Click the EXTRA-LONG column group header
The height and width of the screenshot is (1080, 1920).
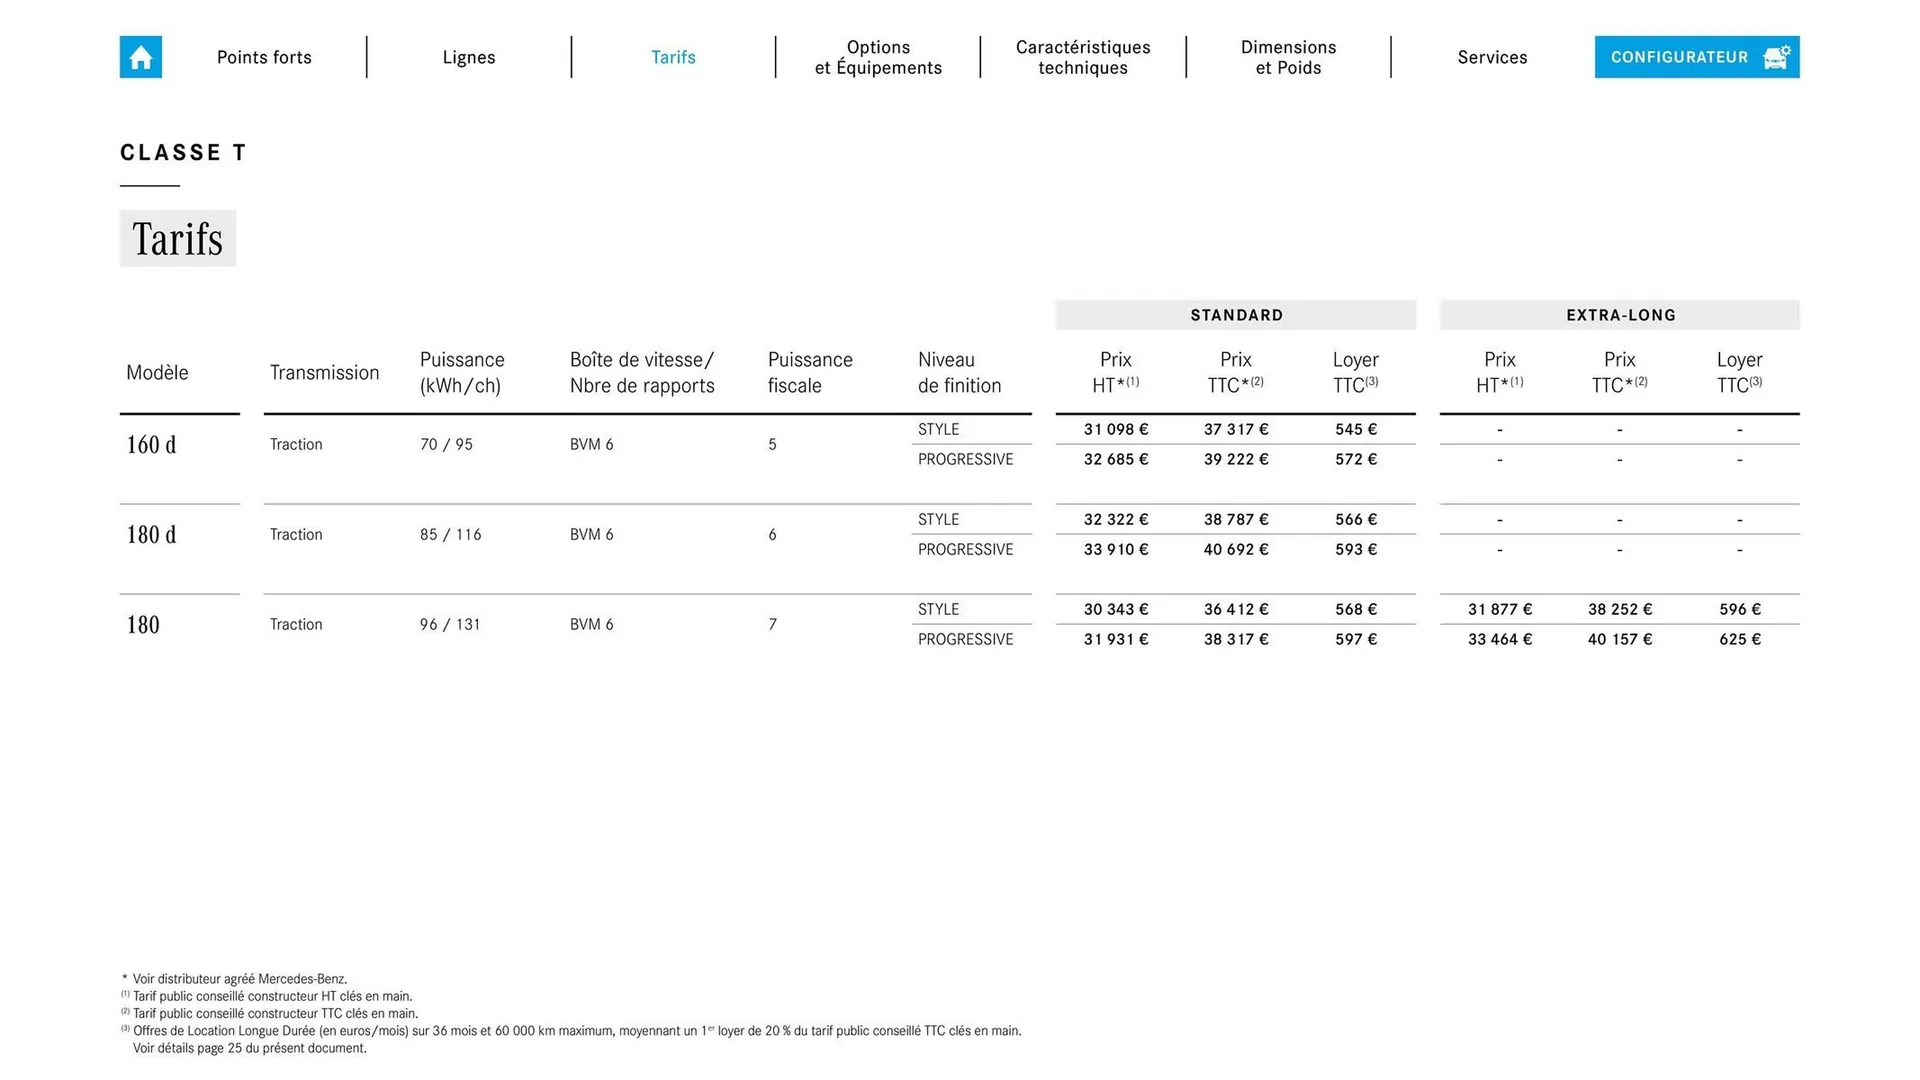click(x=1620, y=315)
